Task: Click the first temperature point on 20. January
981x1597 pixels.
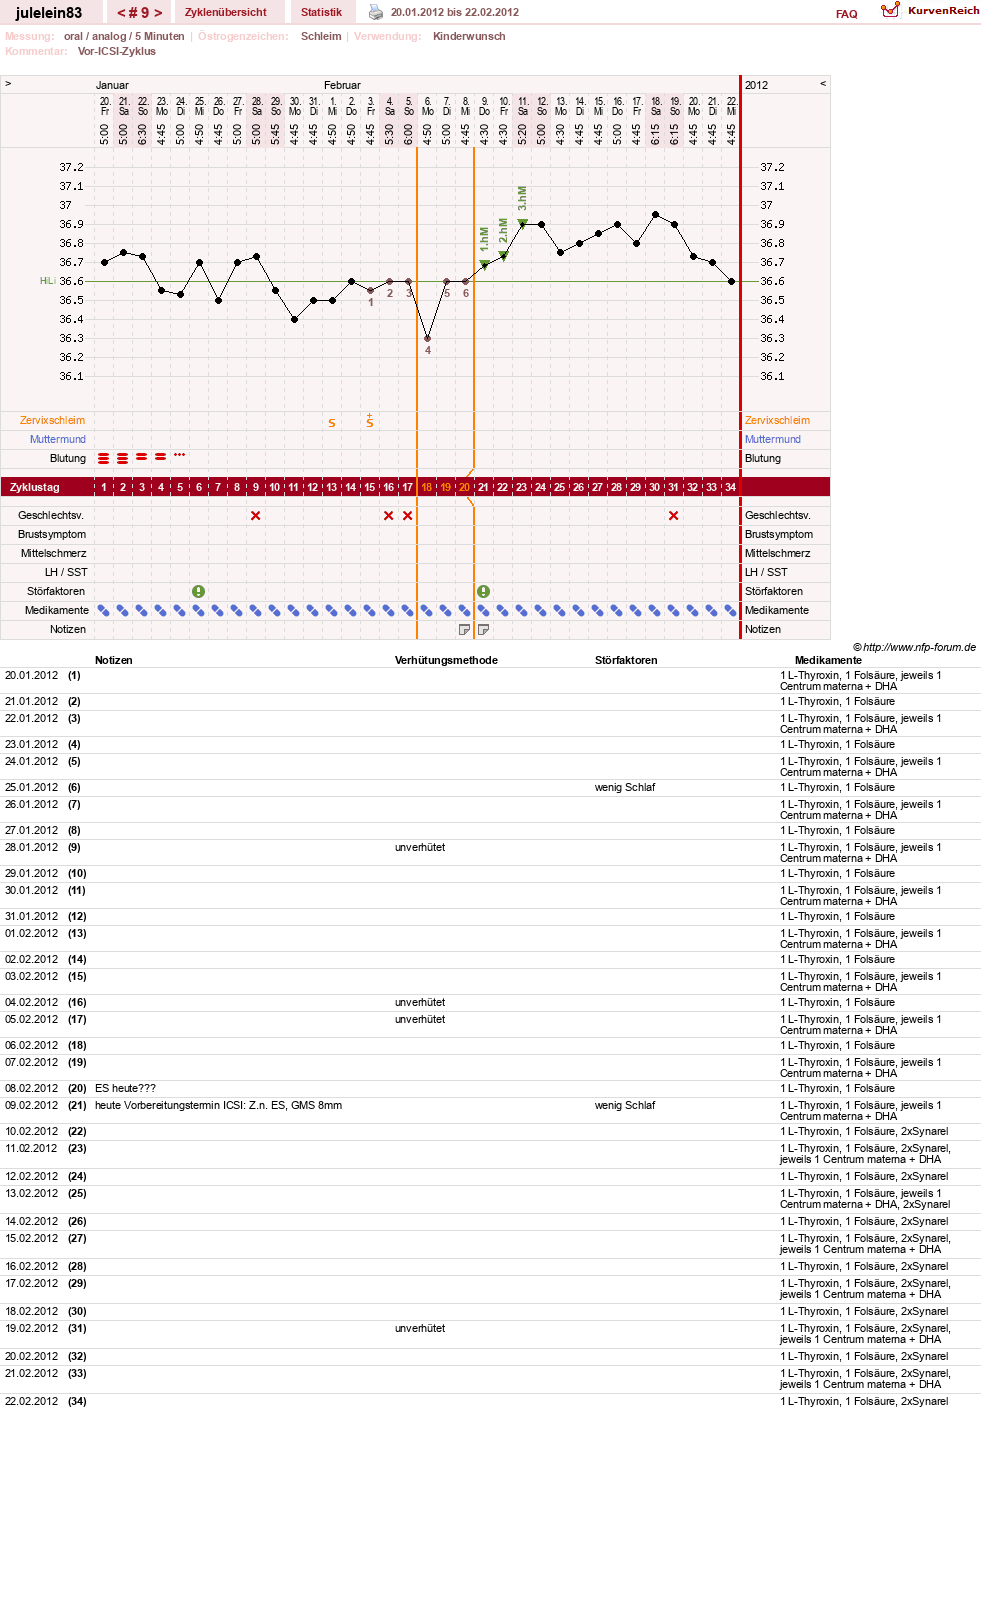Action: pyautogui.click(x=105, y=263)
